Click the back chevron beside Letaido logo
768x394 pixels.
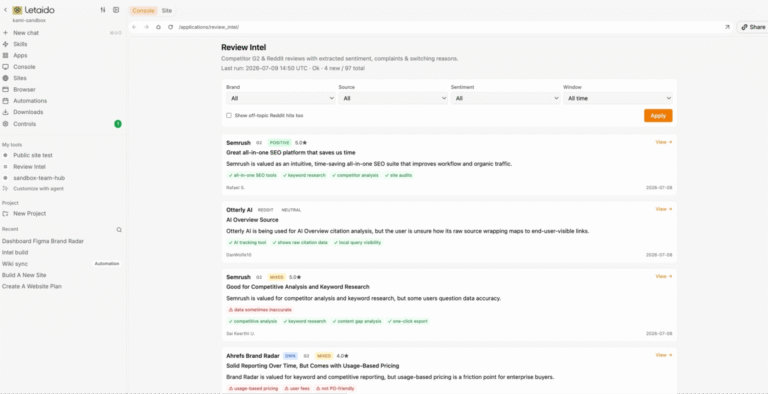[x=5, y=10]
